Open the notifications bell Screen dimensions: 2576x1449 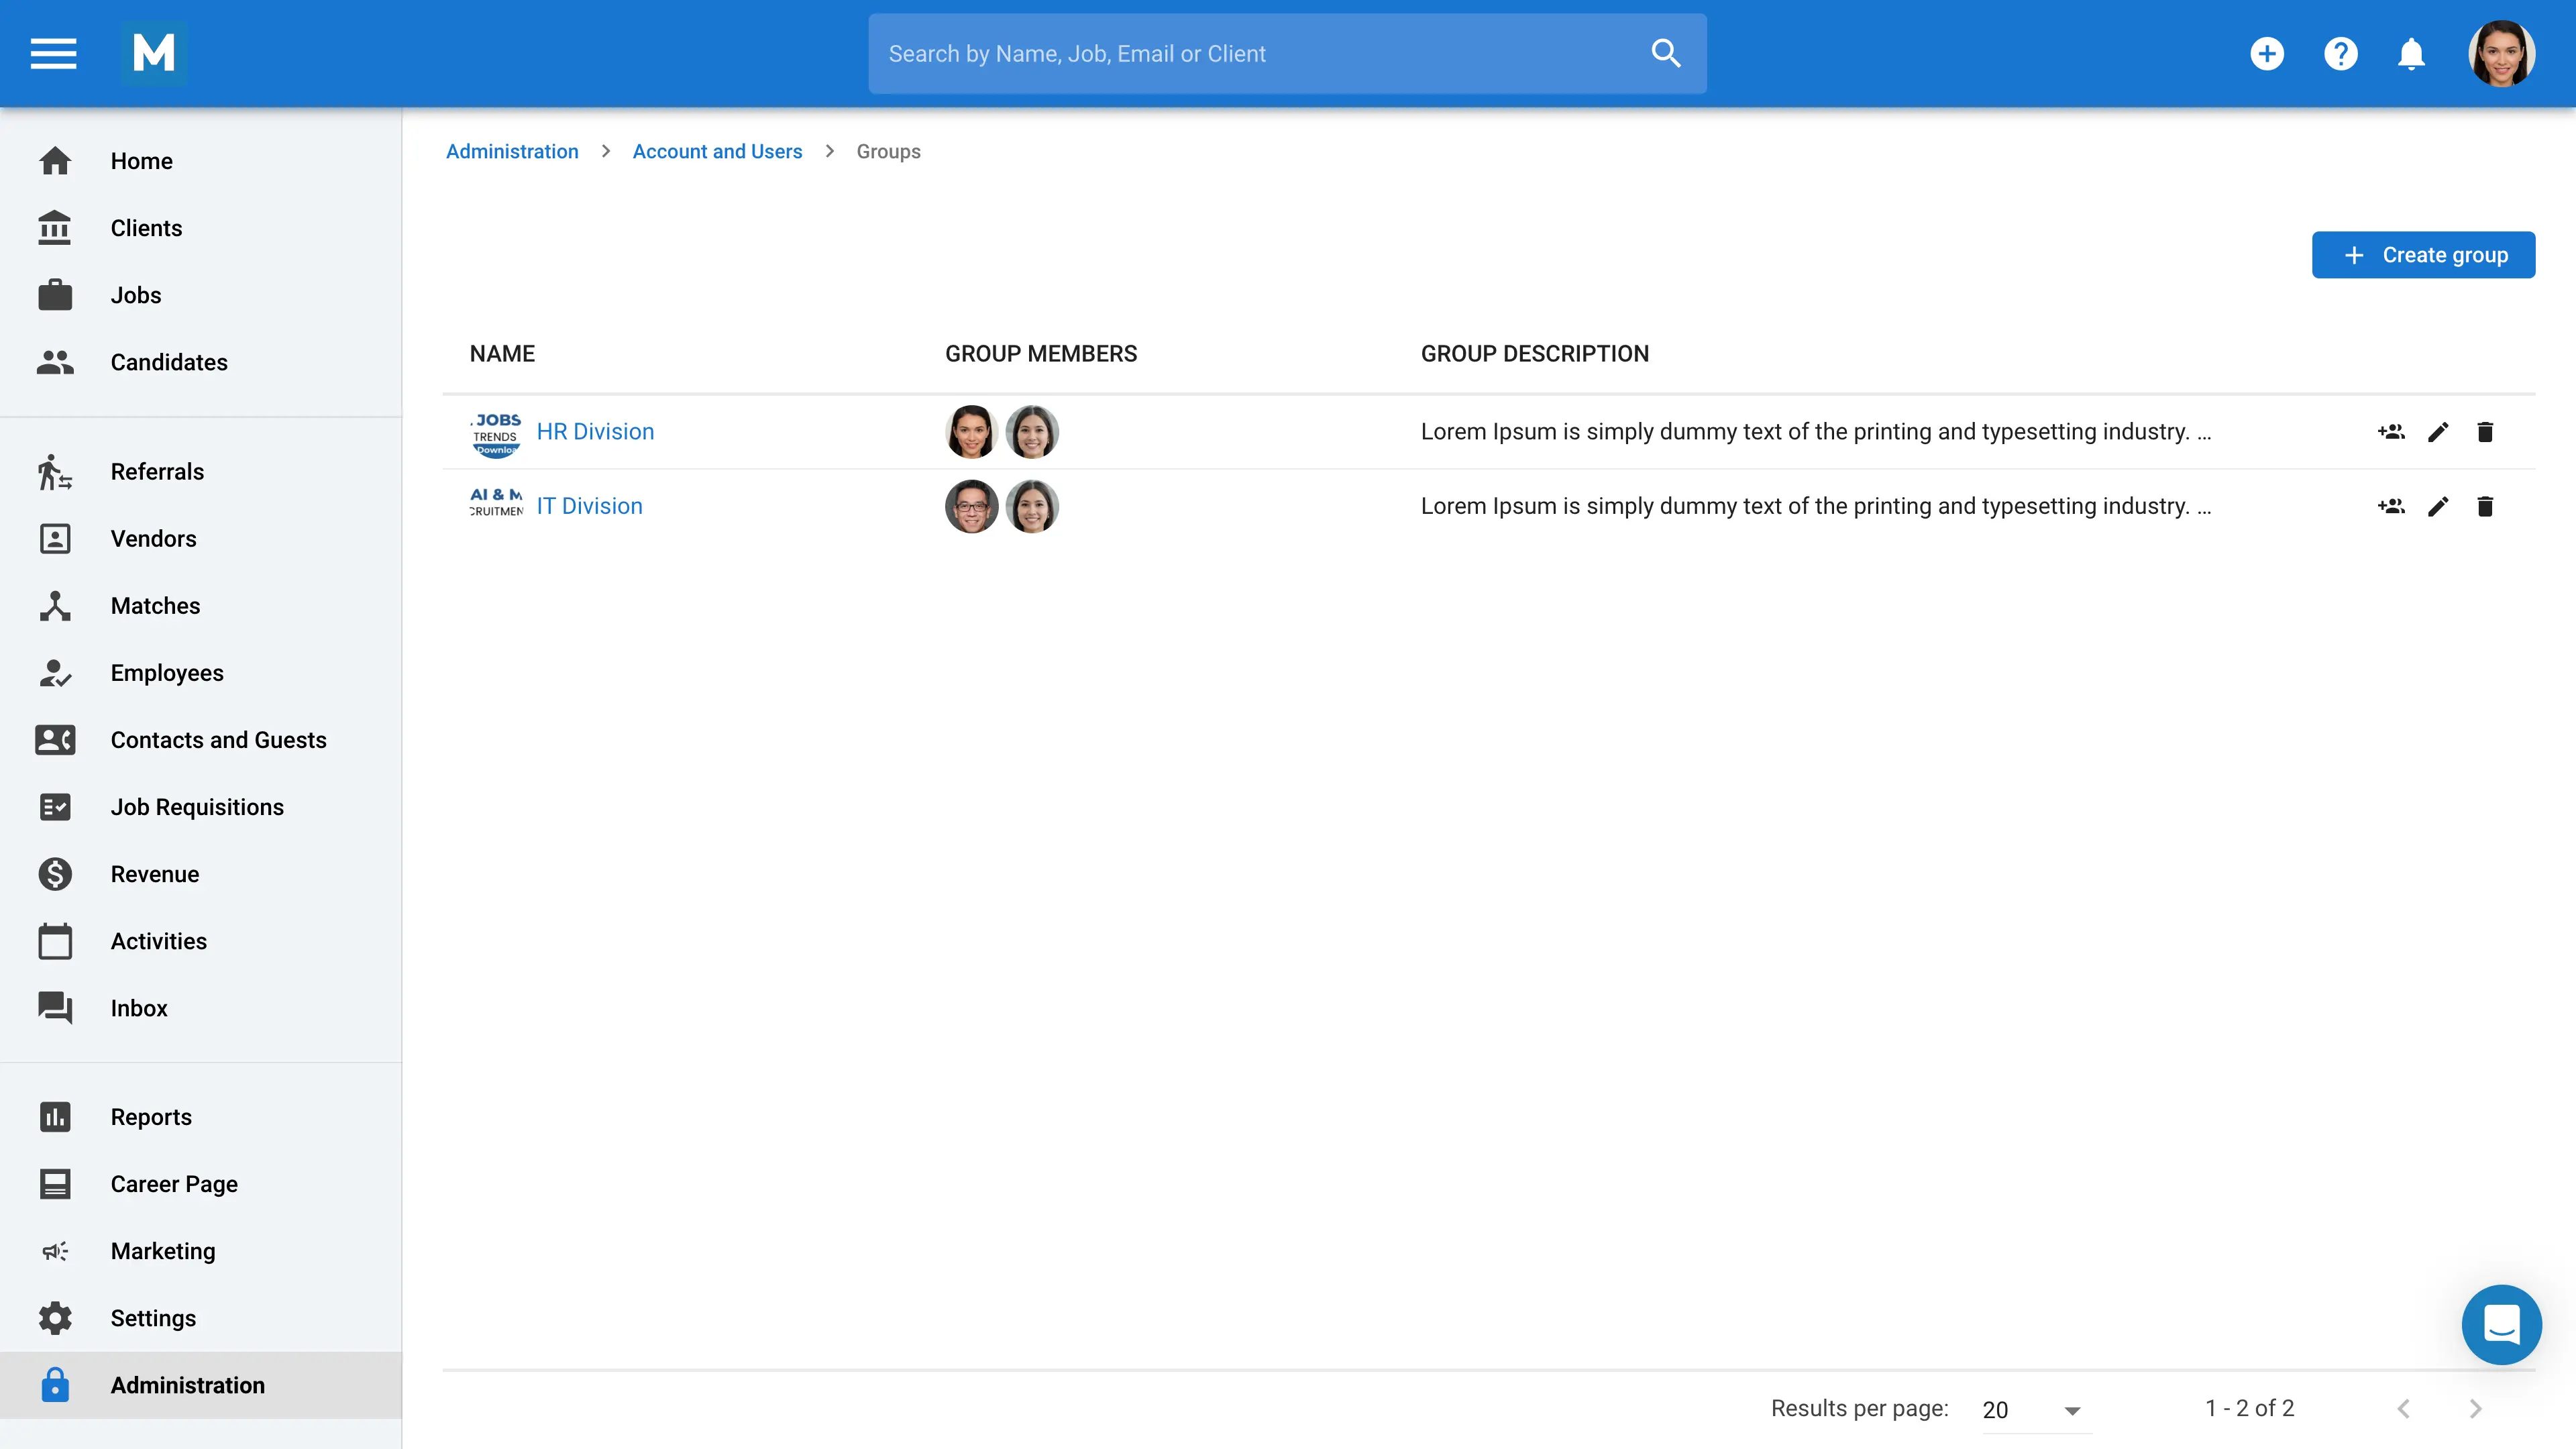click(2411, 53)
